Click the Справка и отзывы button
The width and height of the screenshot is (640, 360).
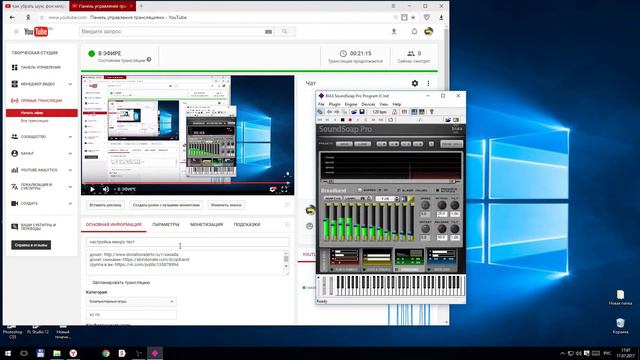point(31,245)
